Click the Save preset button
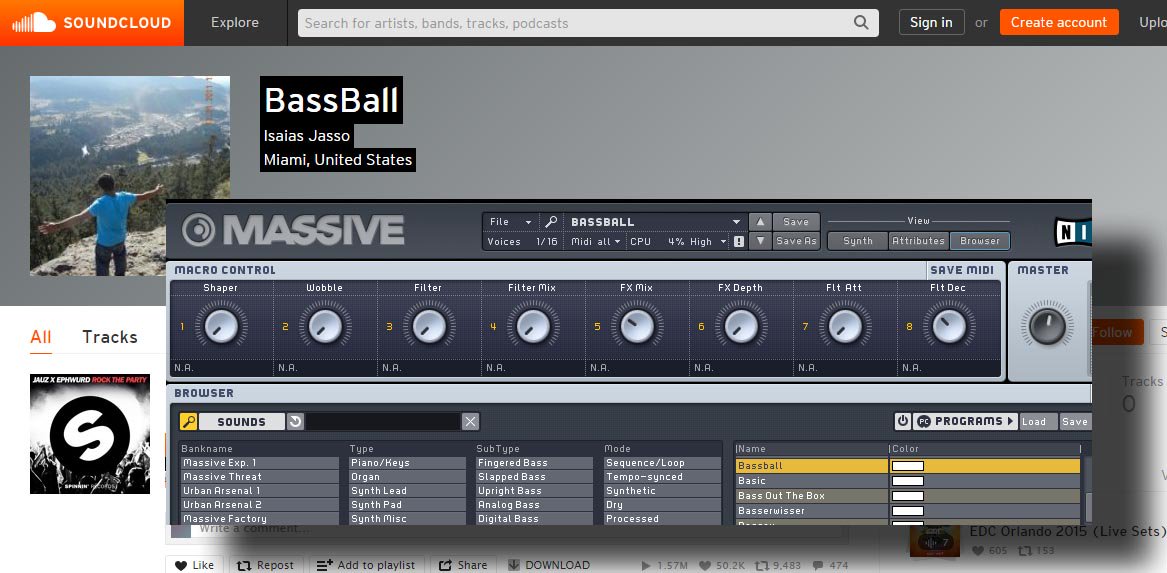Image resolution: width=1167 pixels, height=573 pixels. coord(796,222)
